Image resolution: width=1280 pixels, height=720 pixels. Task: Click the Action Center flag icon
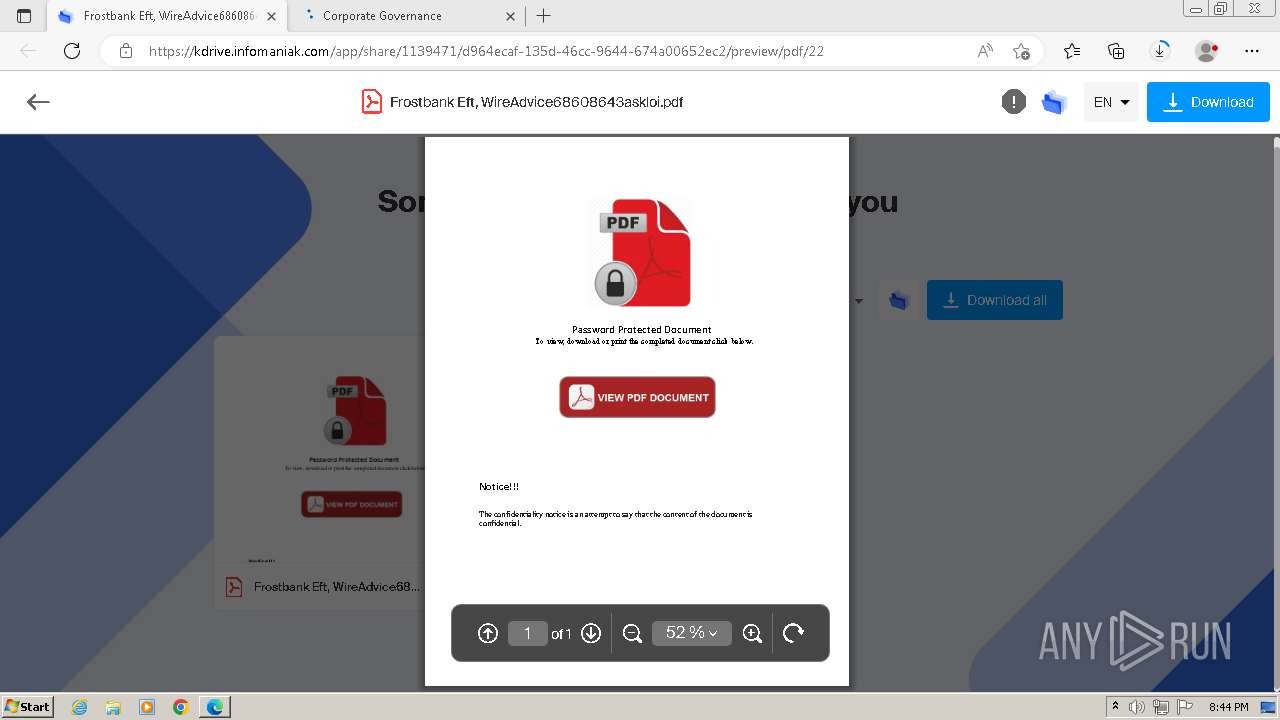(x=1183, y=707)
